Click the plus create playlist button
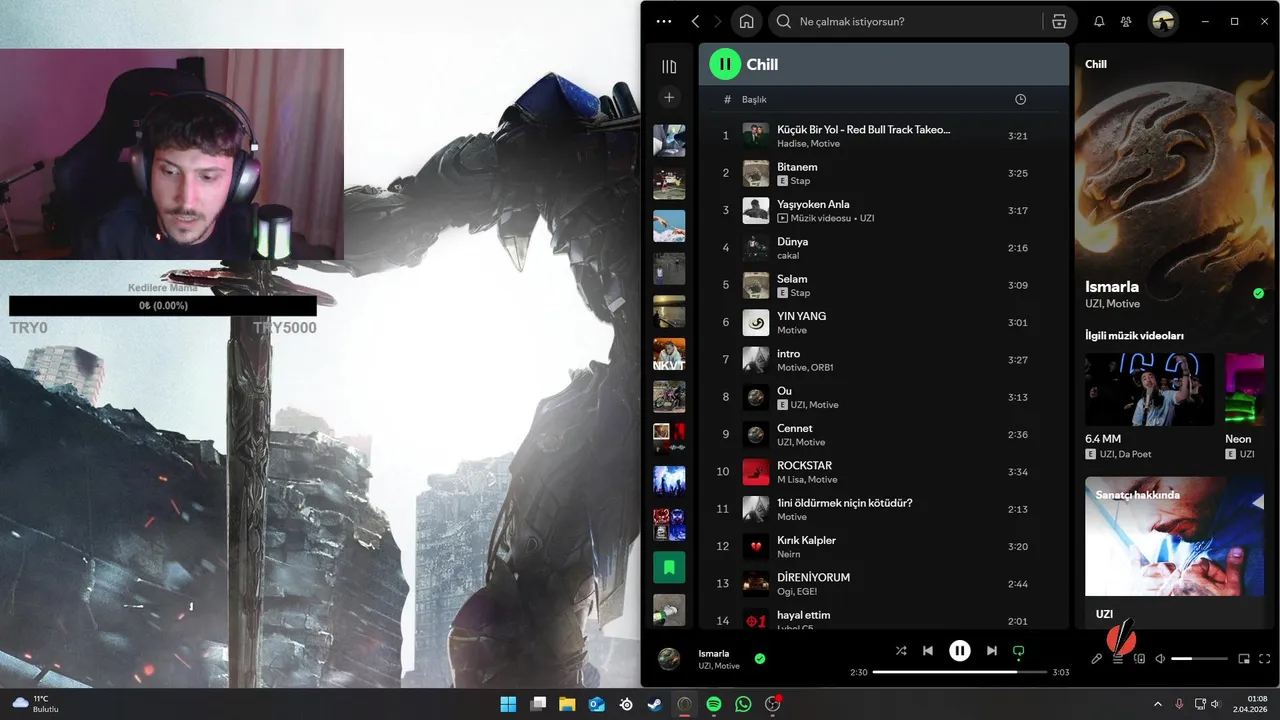Viewport: 1280px width, 720px height. (669, 97)
